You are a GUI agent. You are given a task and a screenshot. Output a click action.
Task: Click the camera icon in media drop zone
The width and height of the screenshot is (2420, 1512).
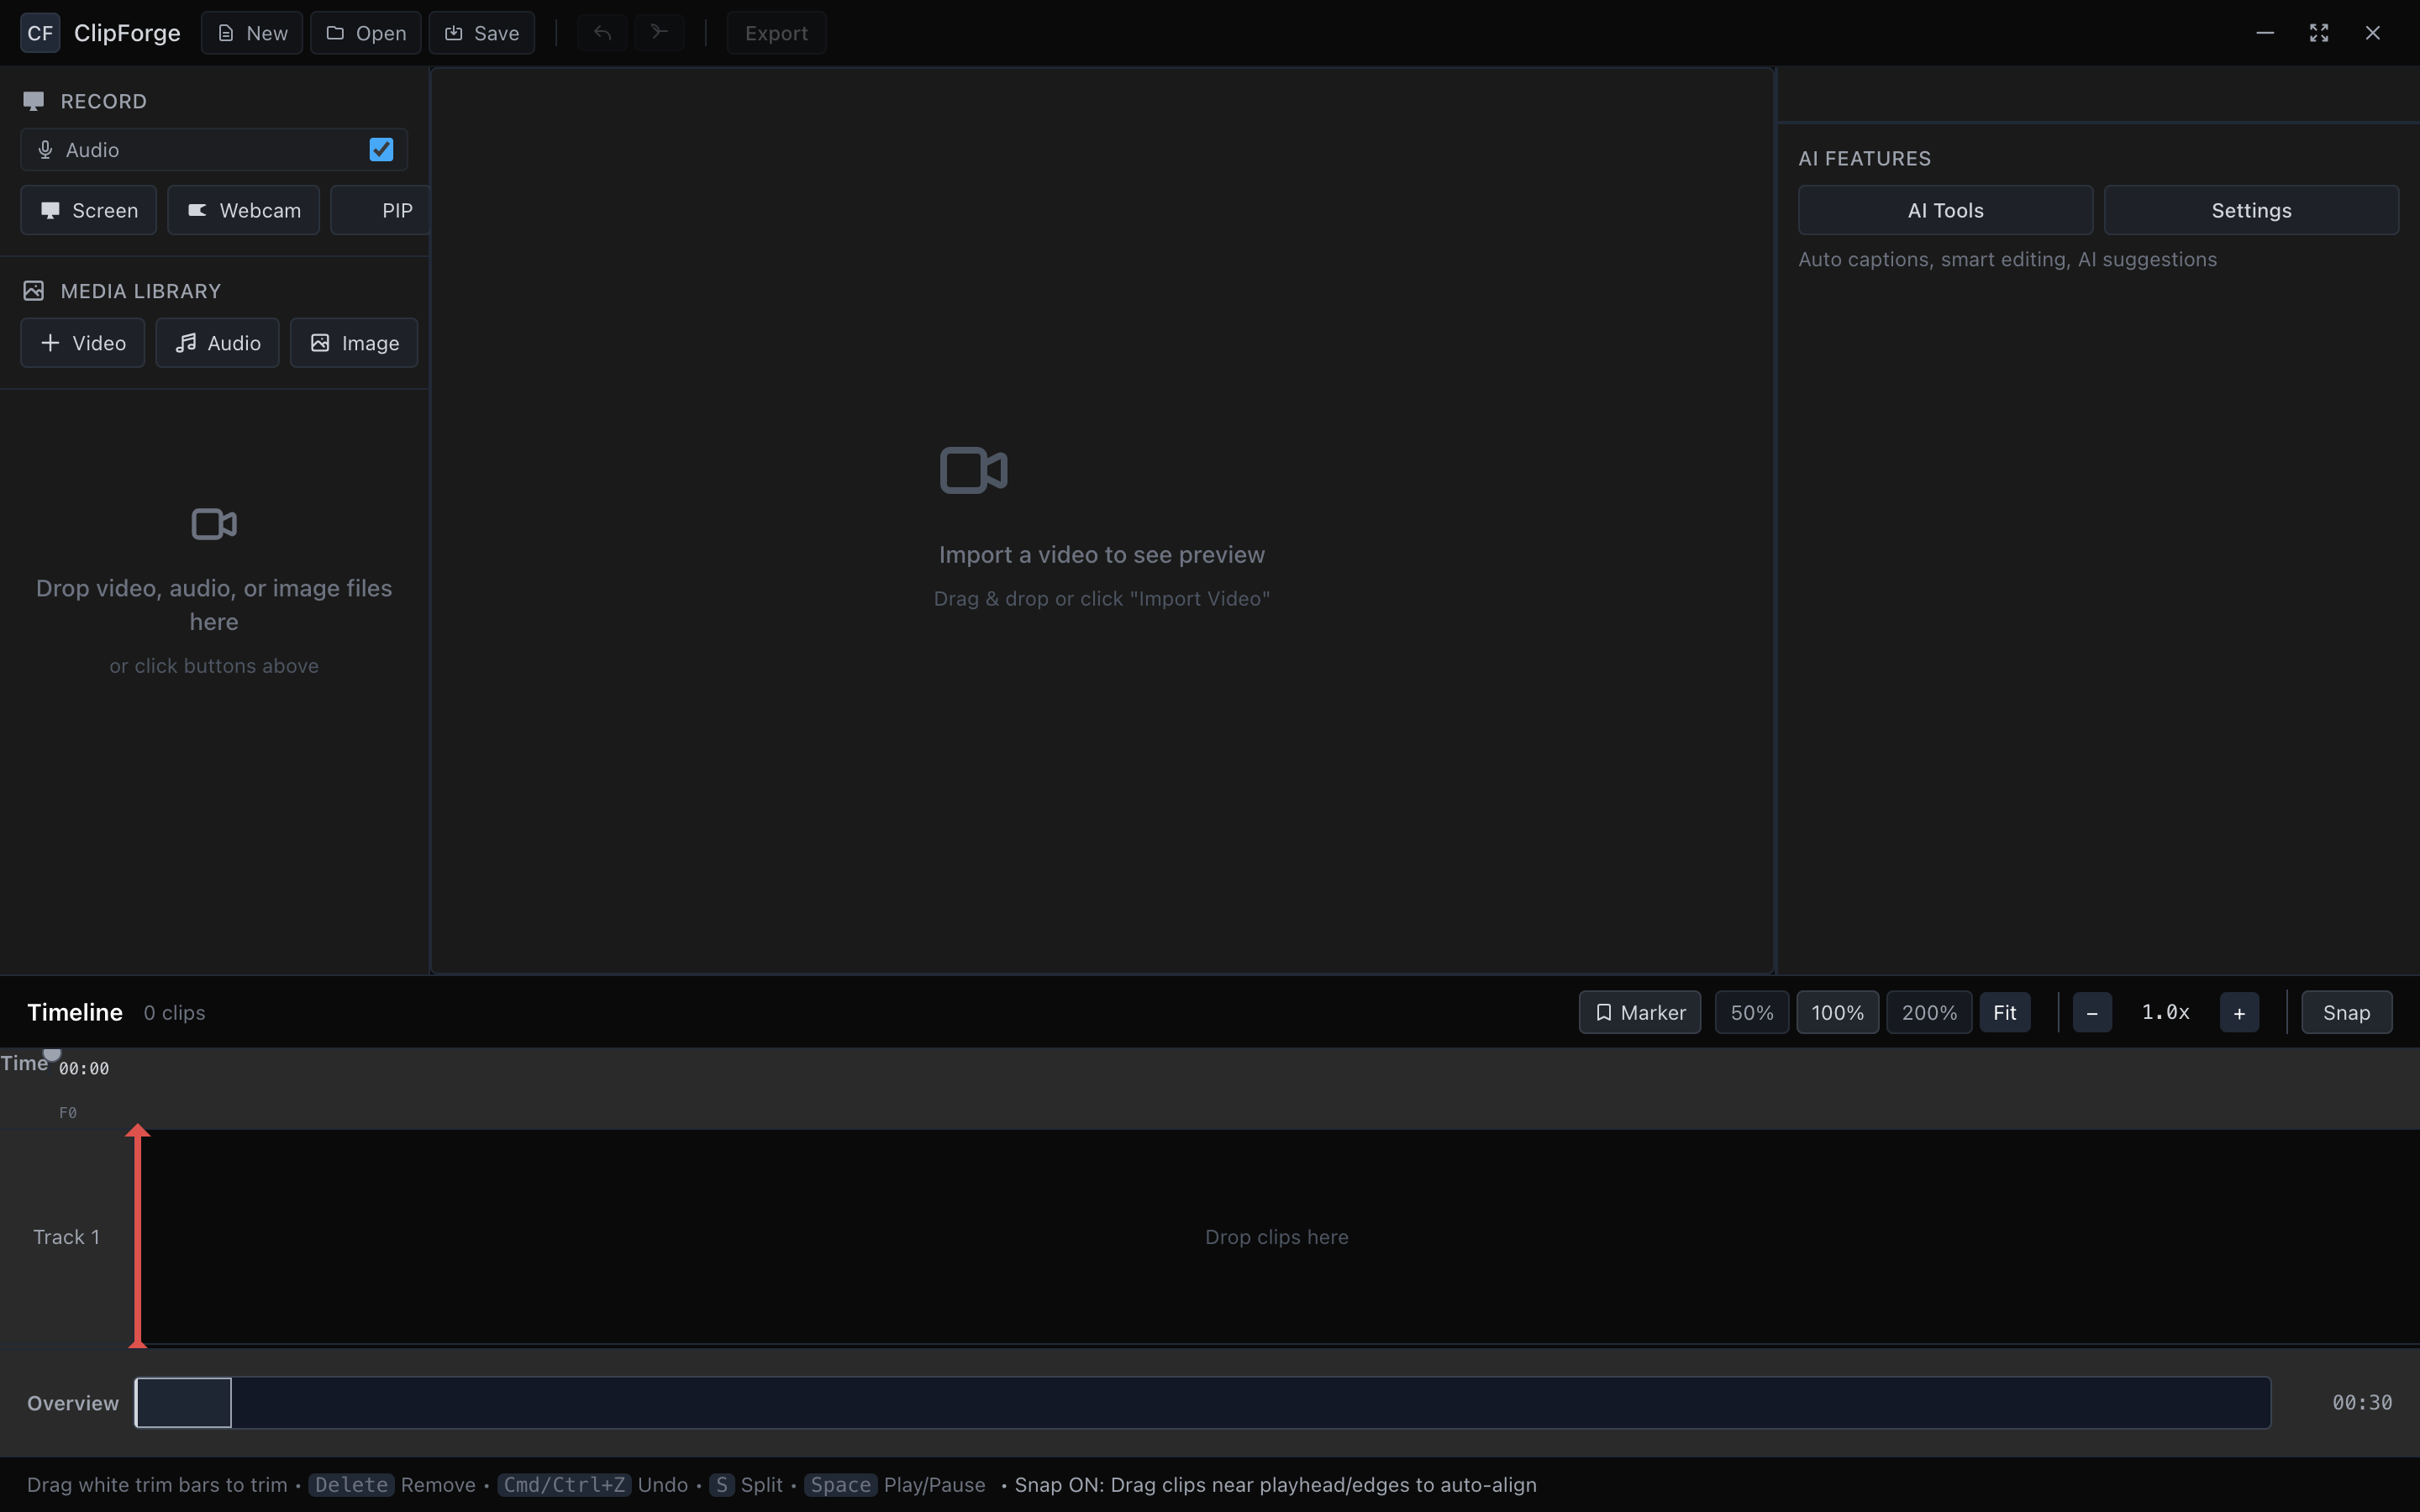[x=214, y=524]
